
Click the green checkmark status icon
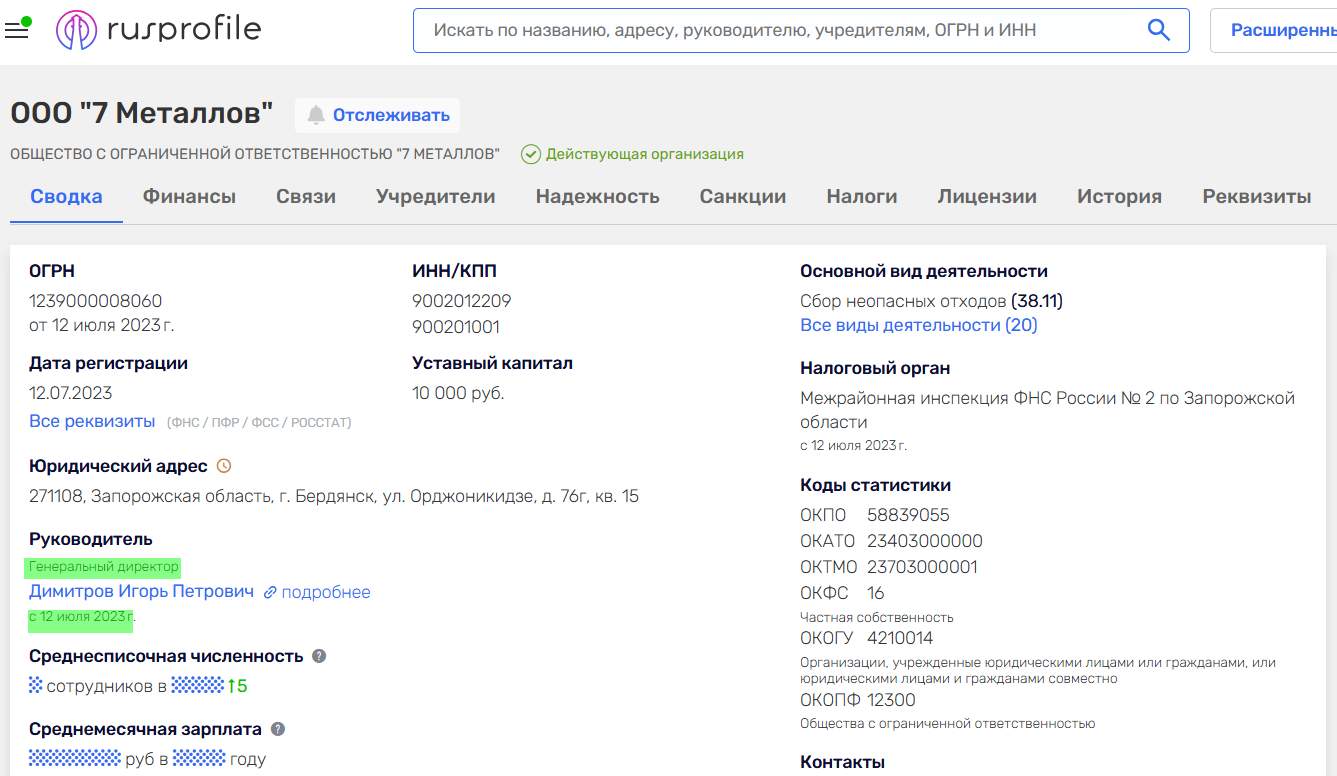[531, 154]
